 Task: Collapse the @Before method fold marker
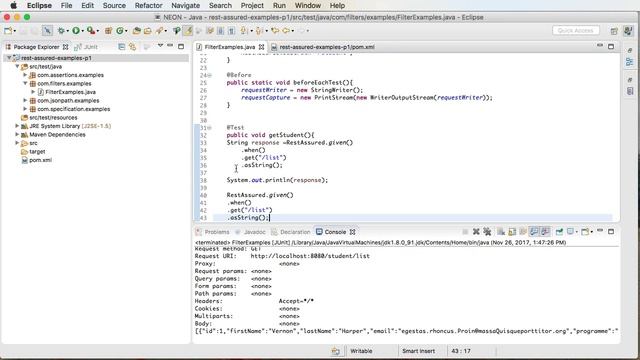tap(209, 75)
